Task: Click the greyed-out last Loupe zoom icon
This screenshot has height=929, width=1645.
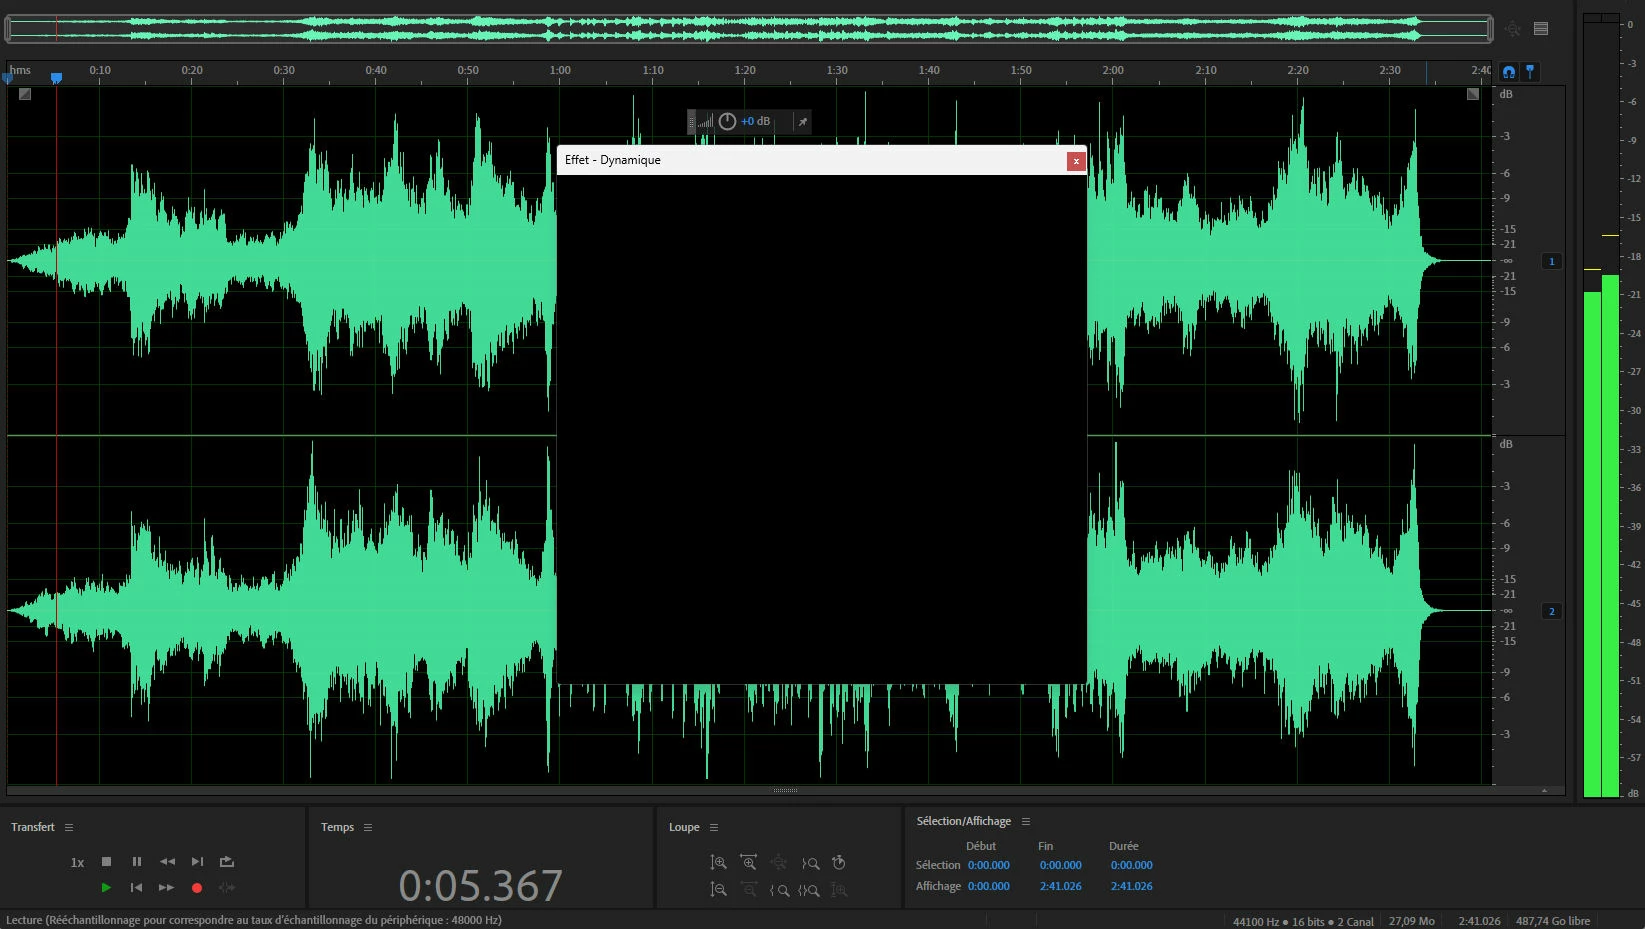Action: 839,889
